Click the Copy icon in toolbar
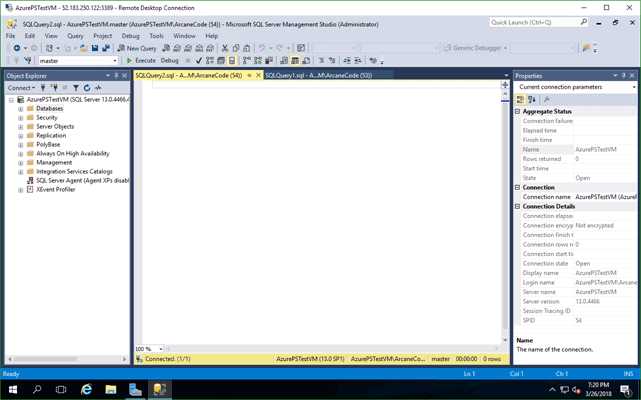This screenshot has height=400, width=641. [236, 48]
